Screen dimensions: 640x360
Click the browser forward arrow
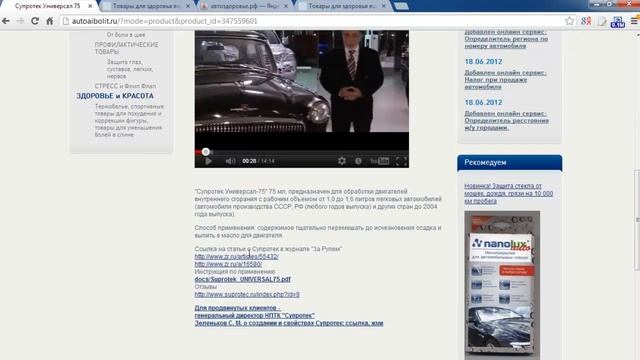click(20, 21)
